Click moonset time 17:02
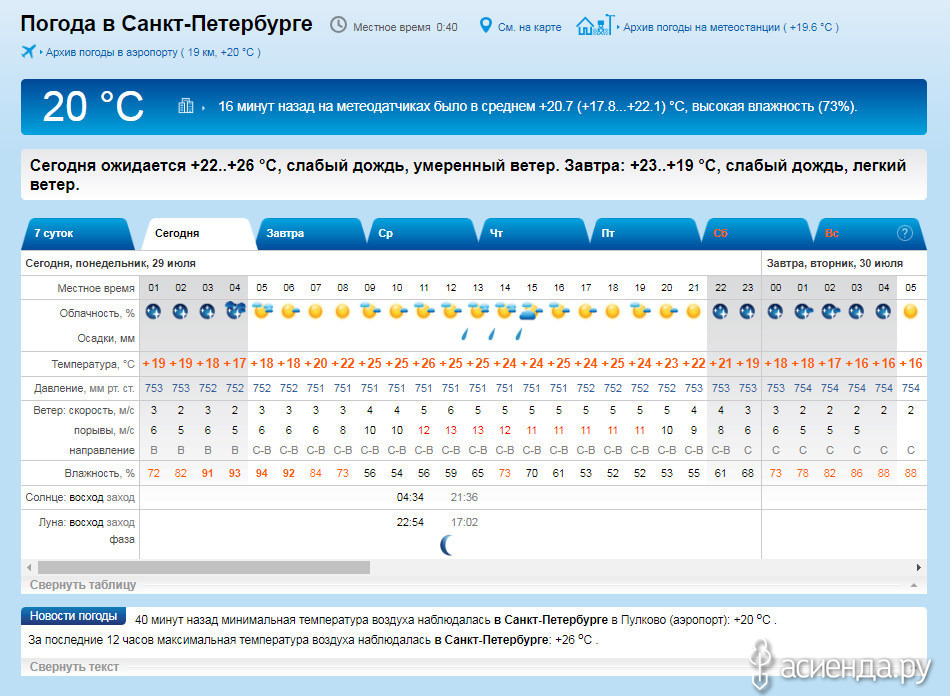Viewport: 950px width, 696px height. (464, 522)
